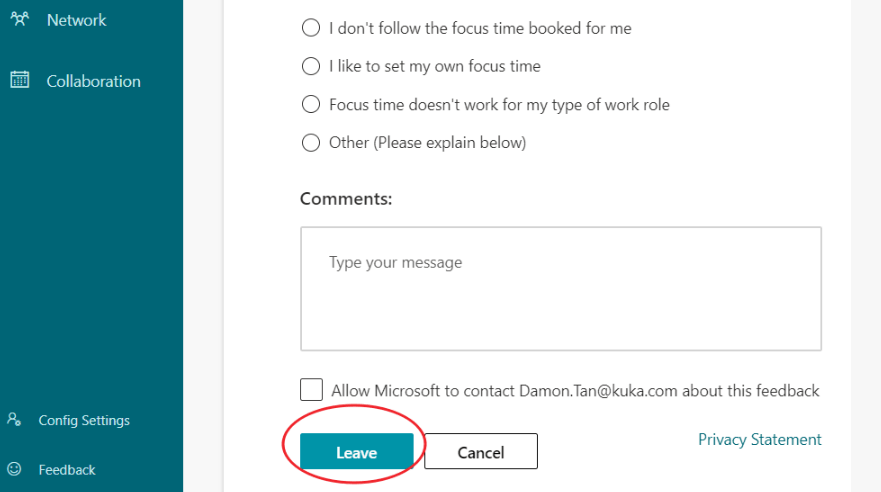Select the "Other (Please explain below)" option
The height and width of the screenshot is (492, 881).
tap(311, 142)
